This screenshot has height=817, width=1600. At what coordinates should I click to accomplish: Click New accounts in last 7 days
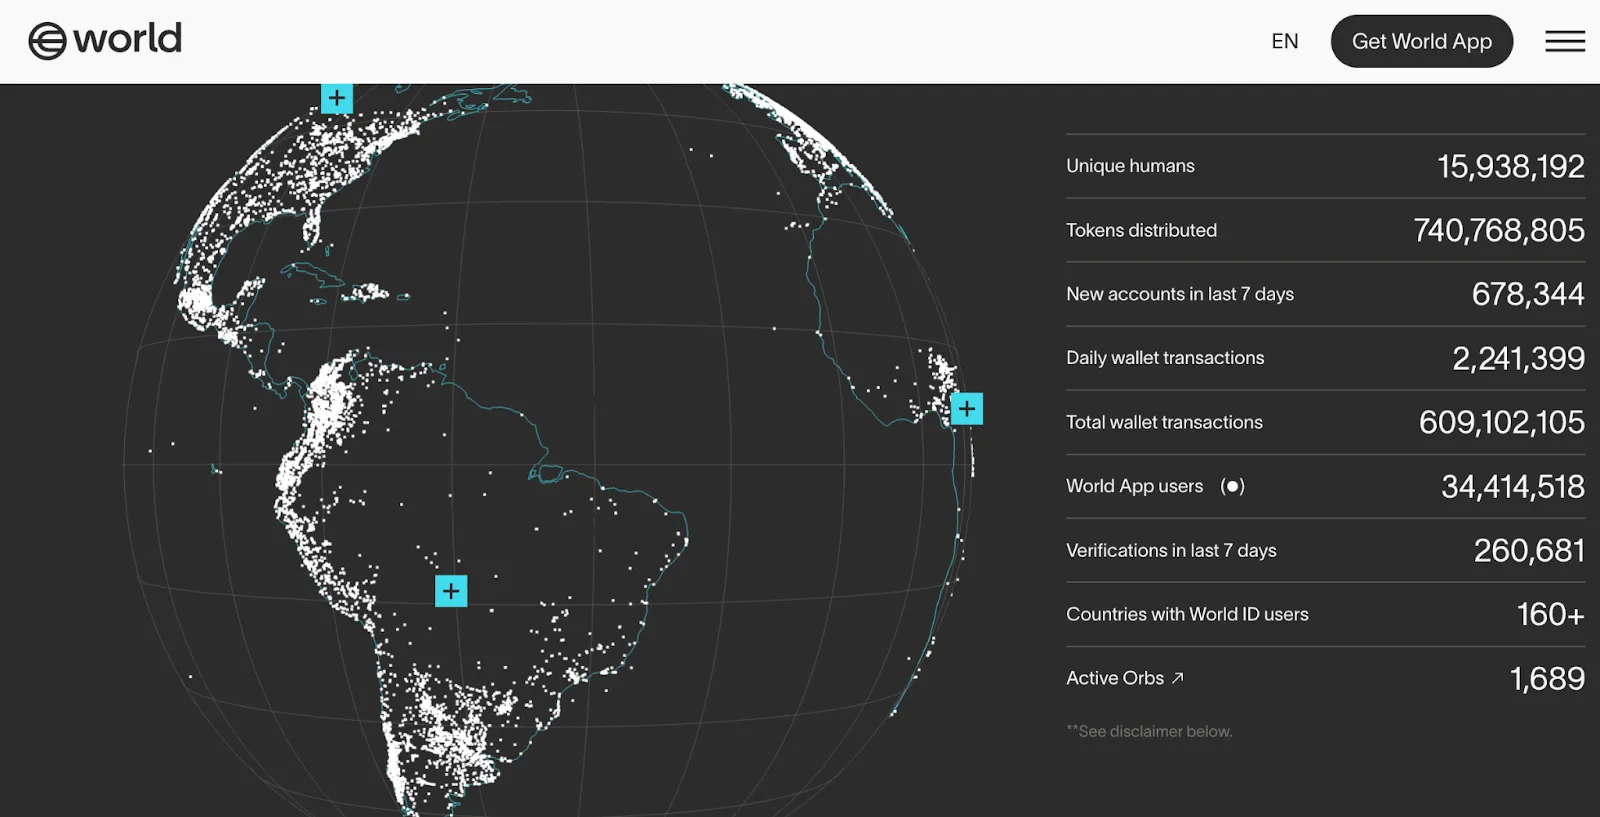pyautogui.click(x=1180, y=294)
